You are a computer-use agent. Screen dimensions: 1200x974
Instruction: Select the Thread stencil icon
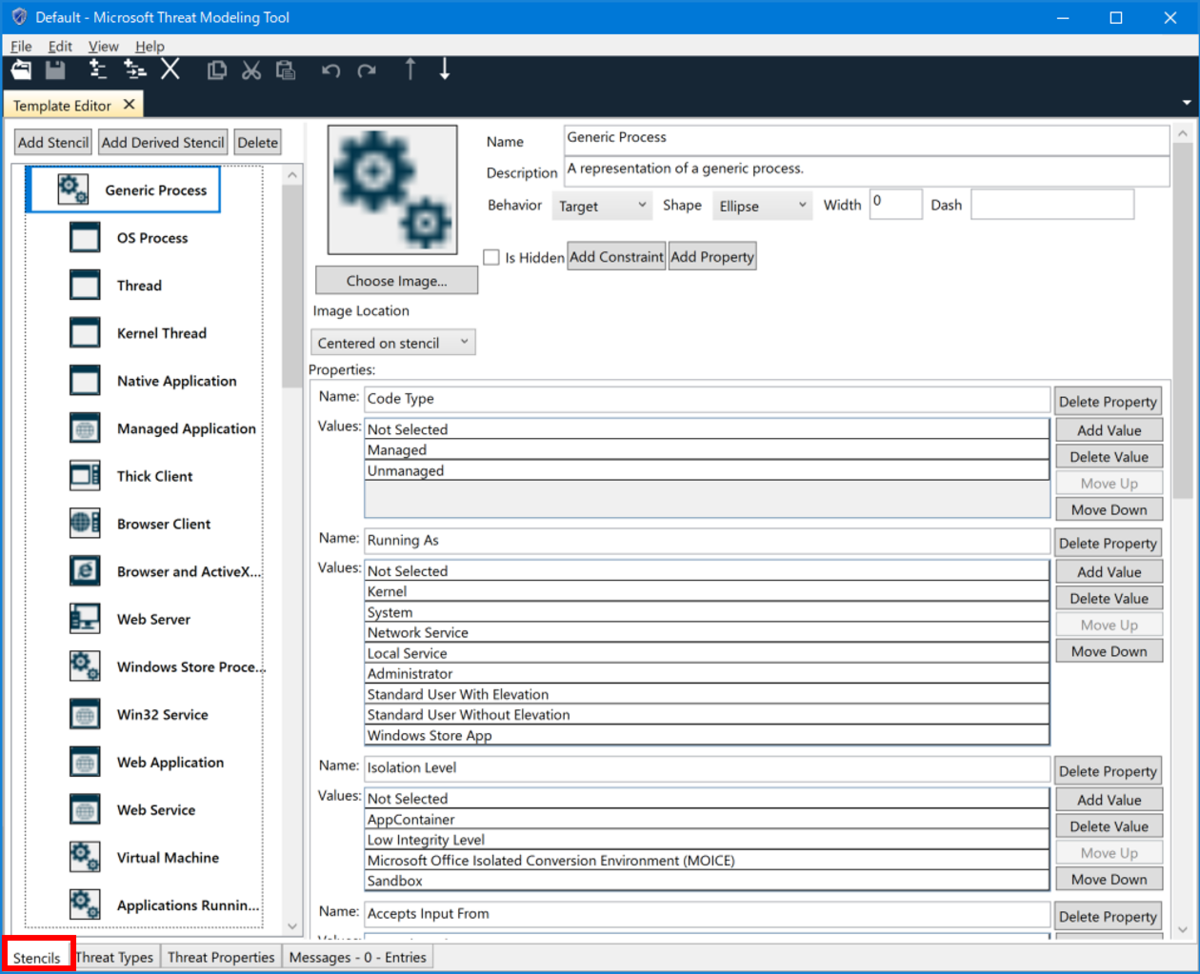click(x=85, y=285)
